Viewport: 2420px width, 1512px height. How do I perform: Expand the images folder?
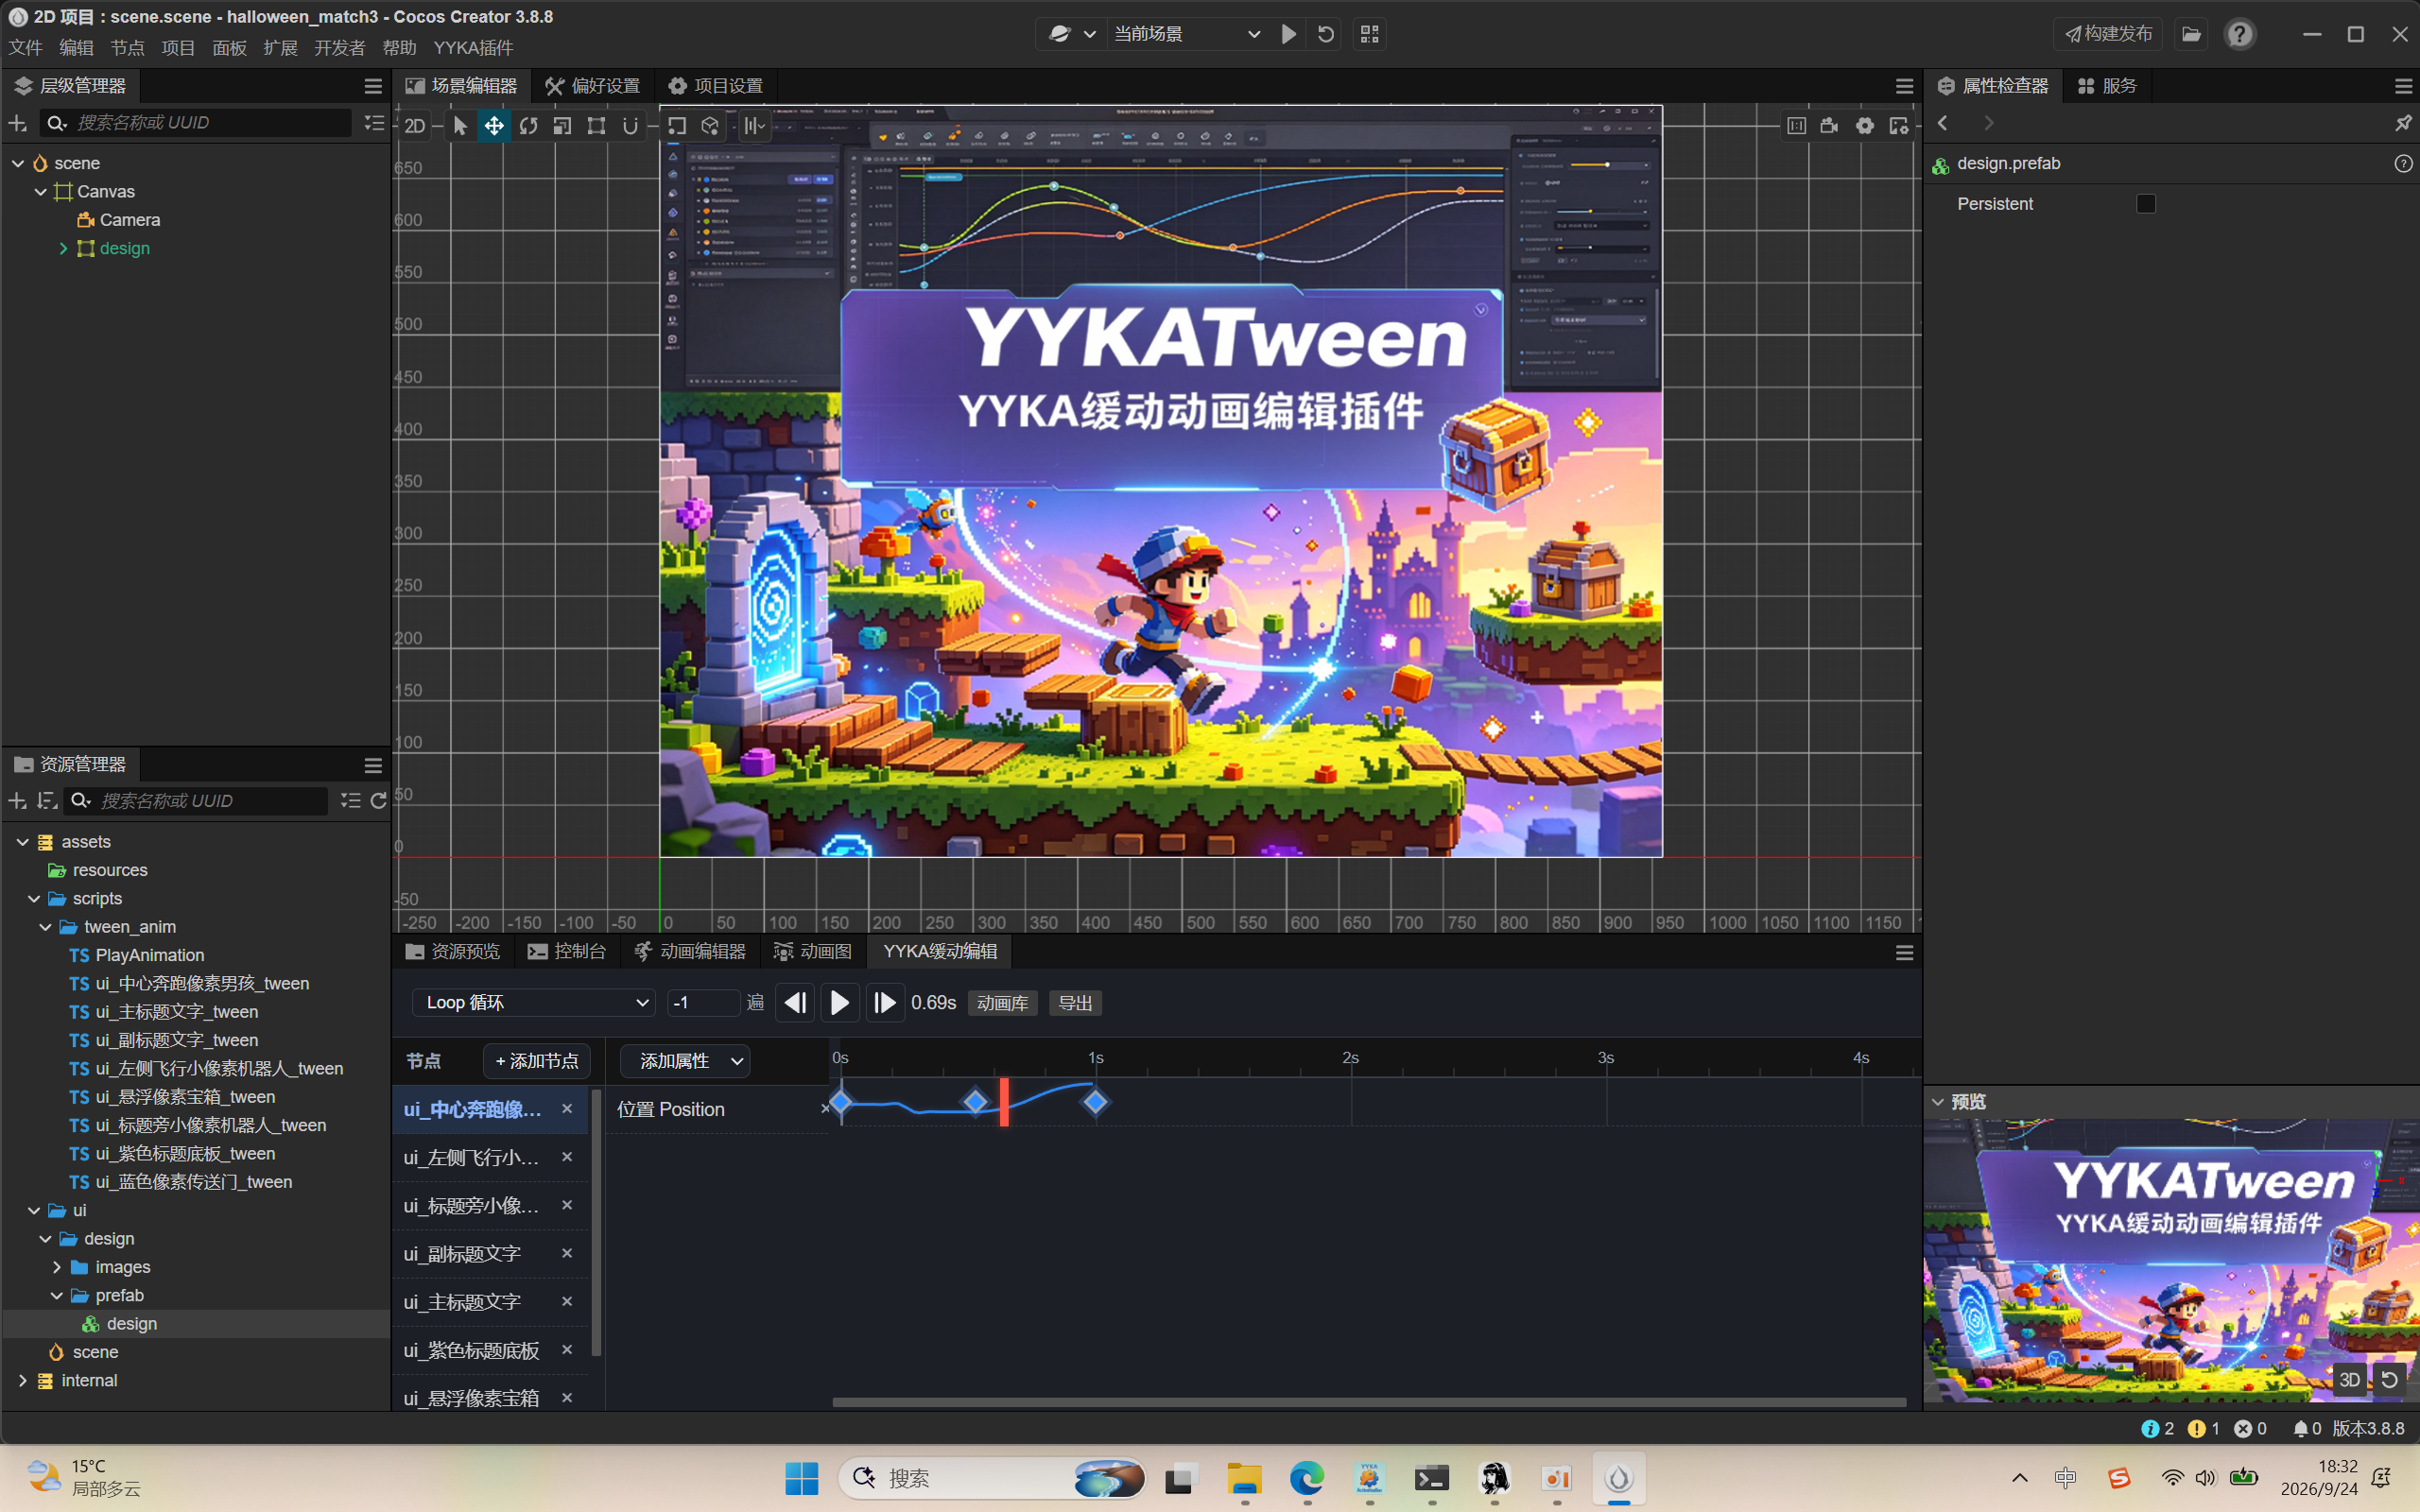click(57, 1267)
